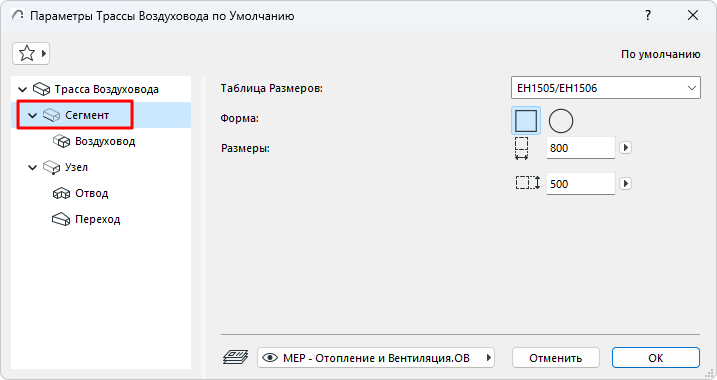Click the По умолчанию label

pyautogui.click(x=660, y=54)
